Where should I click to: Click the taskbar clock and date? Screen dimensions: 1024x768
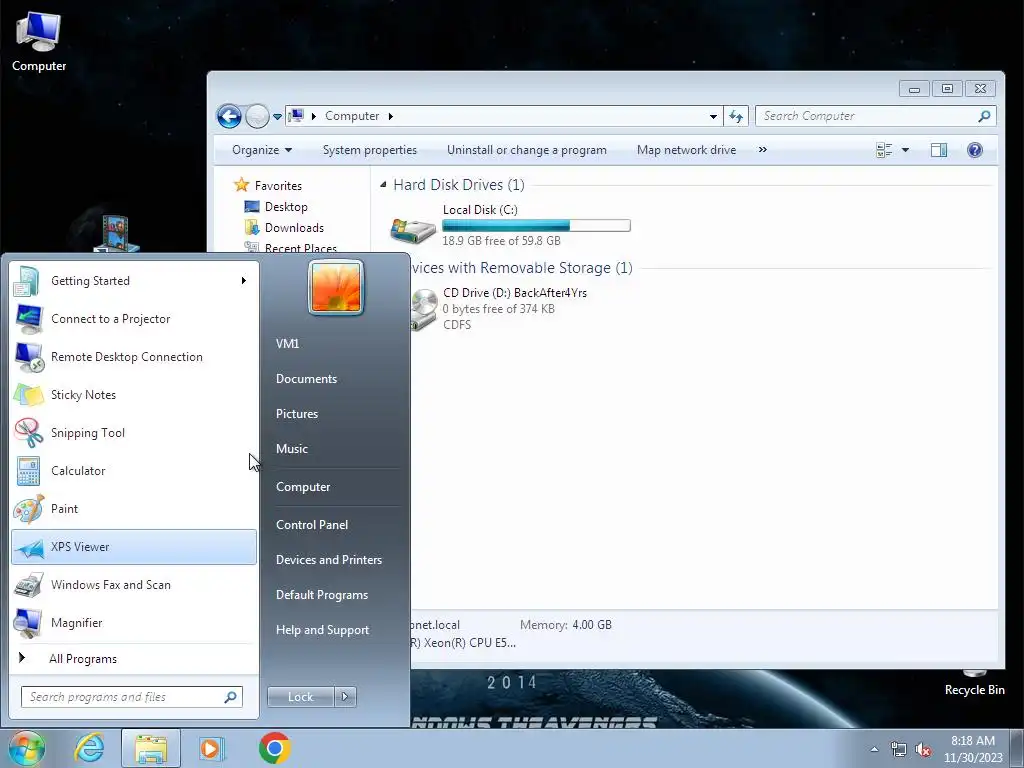(x=972, y=749)
